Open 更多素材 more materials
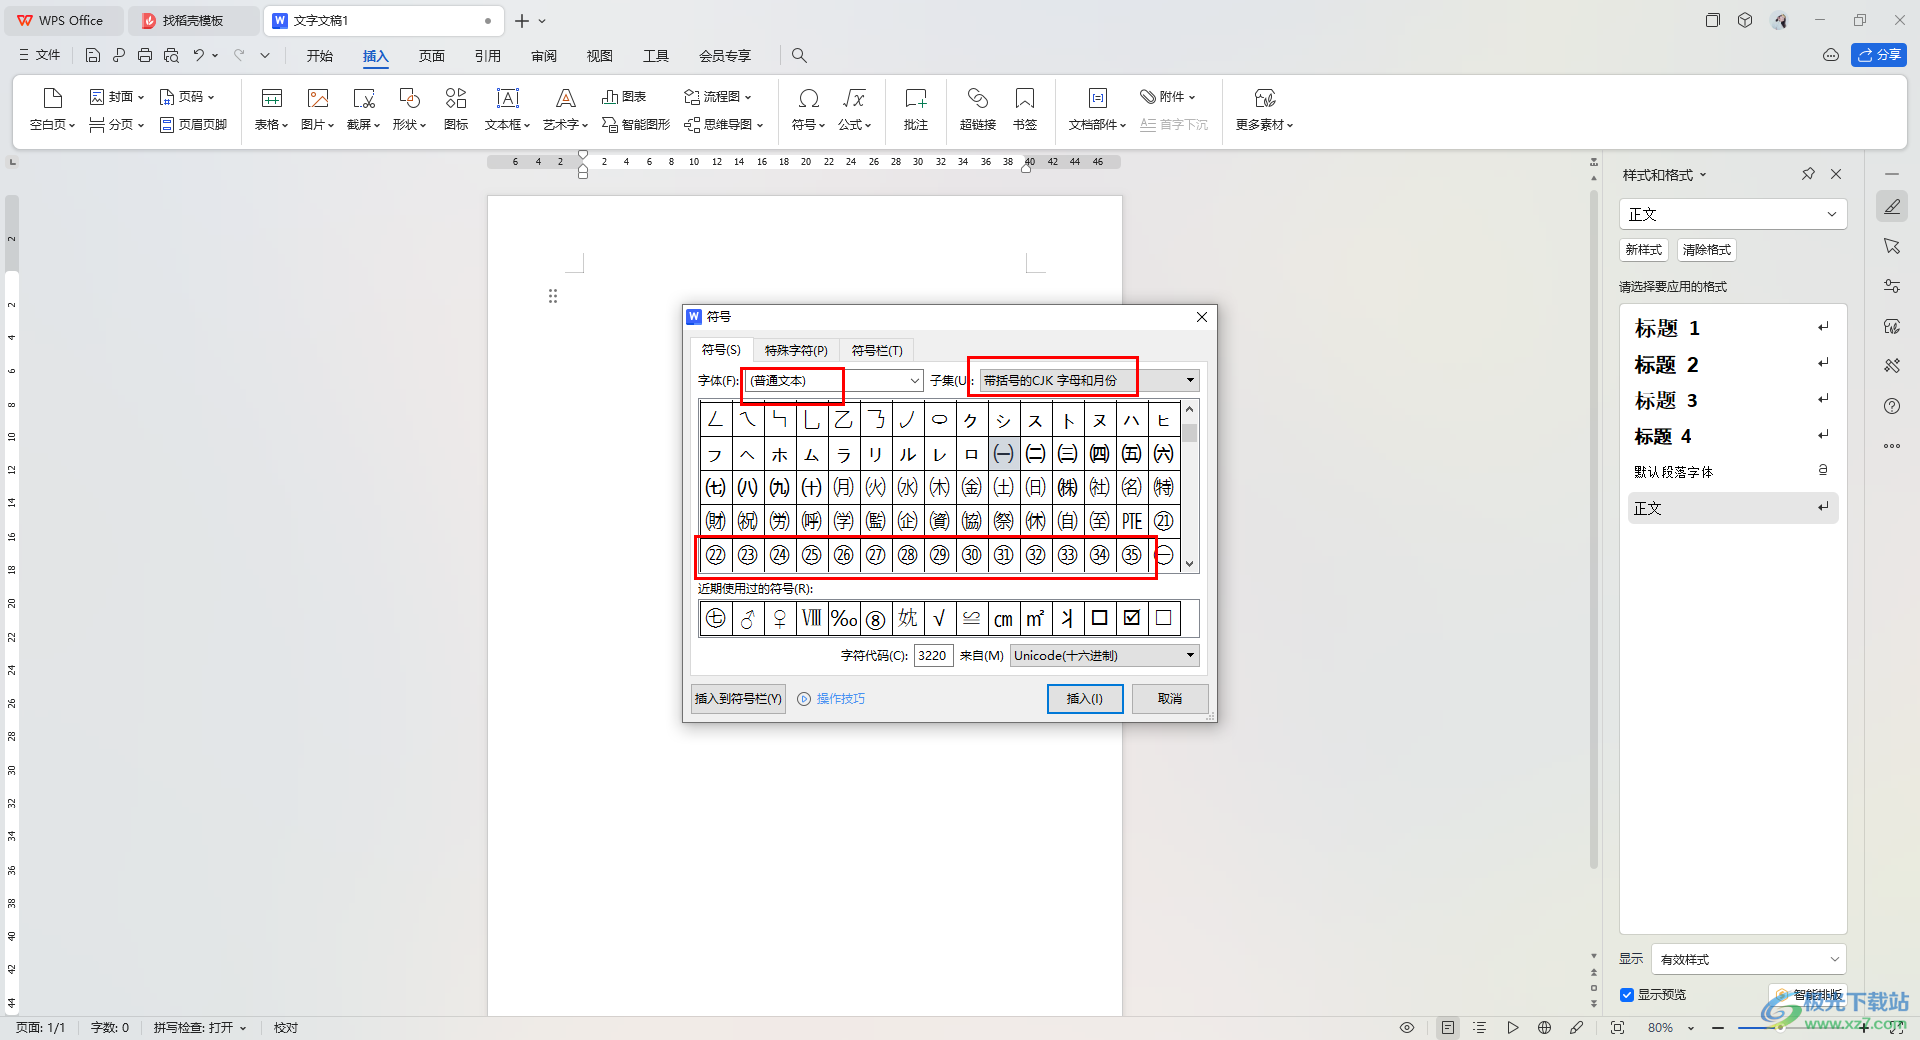 pyautogui.click(x=1265, y=109)
